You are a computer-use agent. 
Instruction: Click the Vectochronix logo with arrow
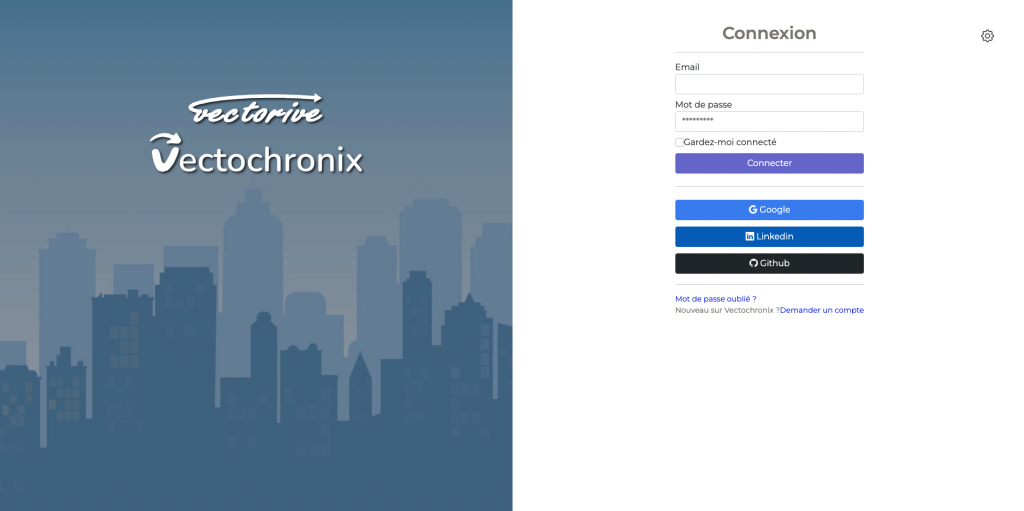[256, 155]
